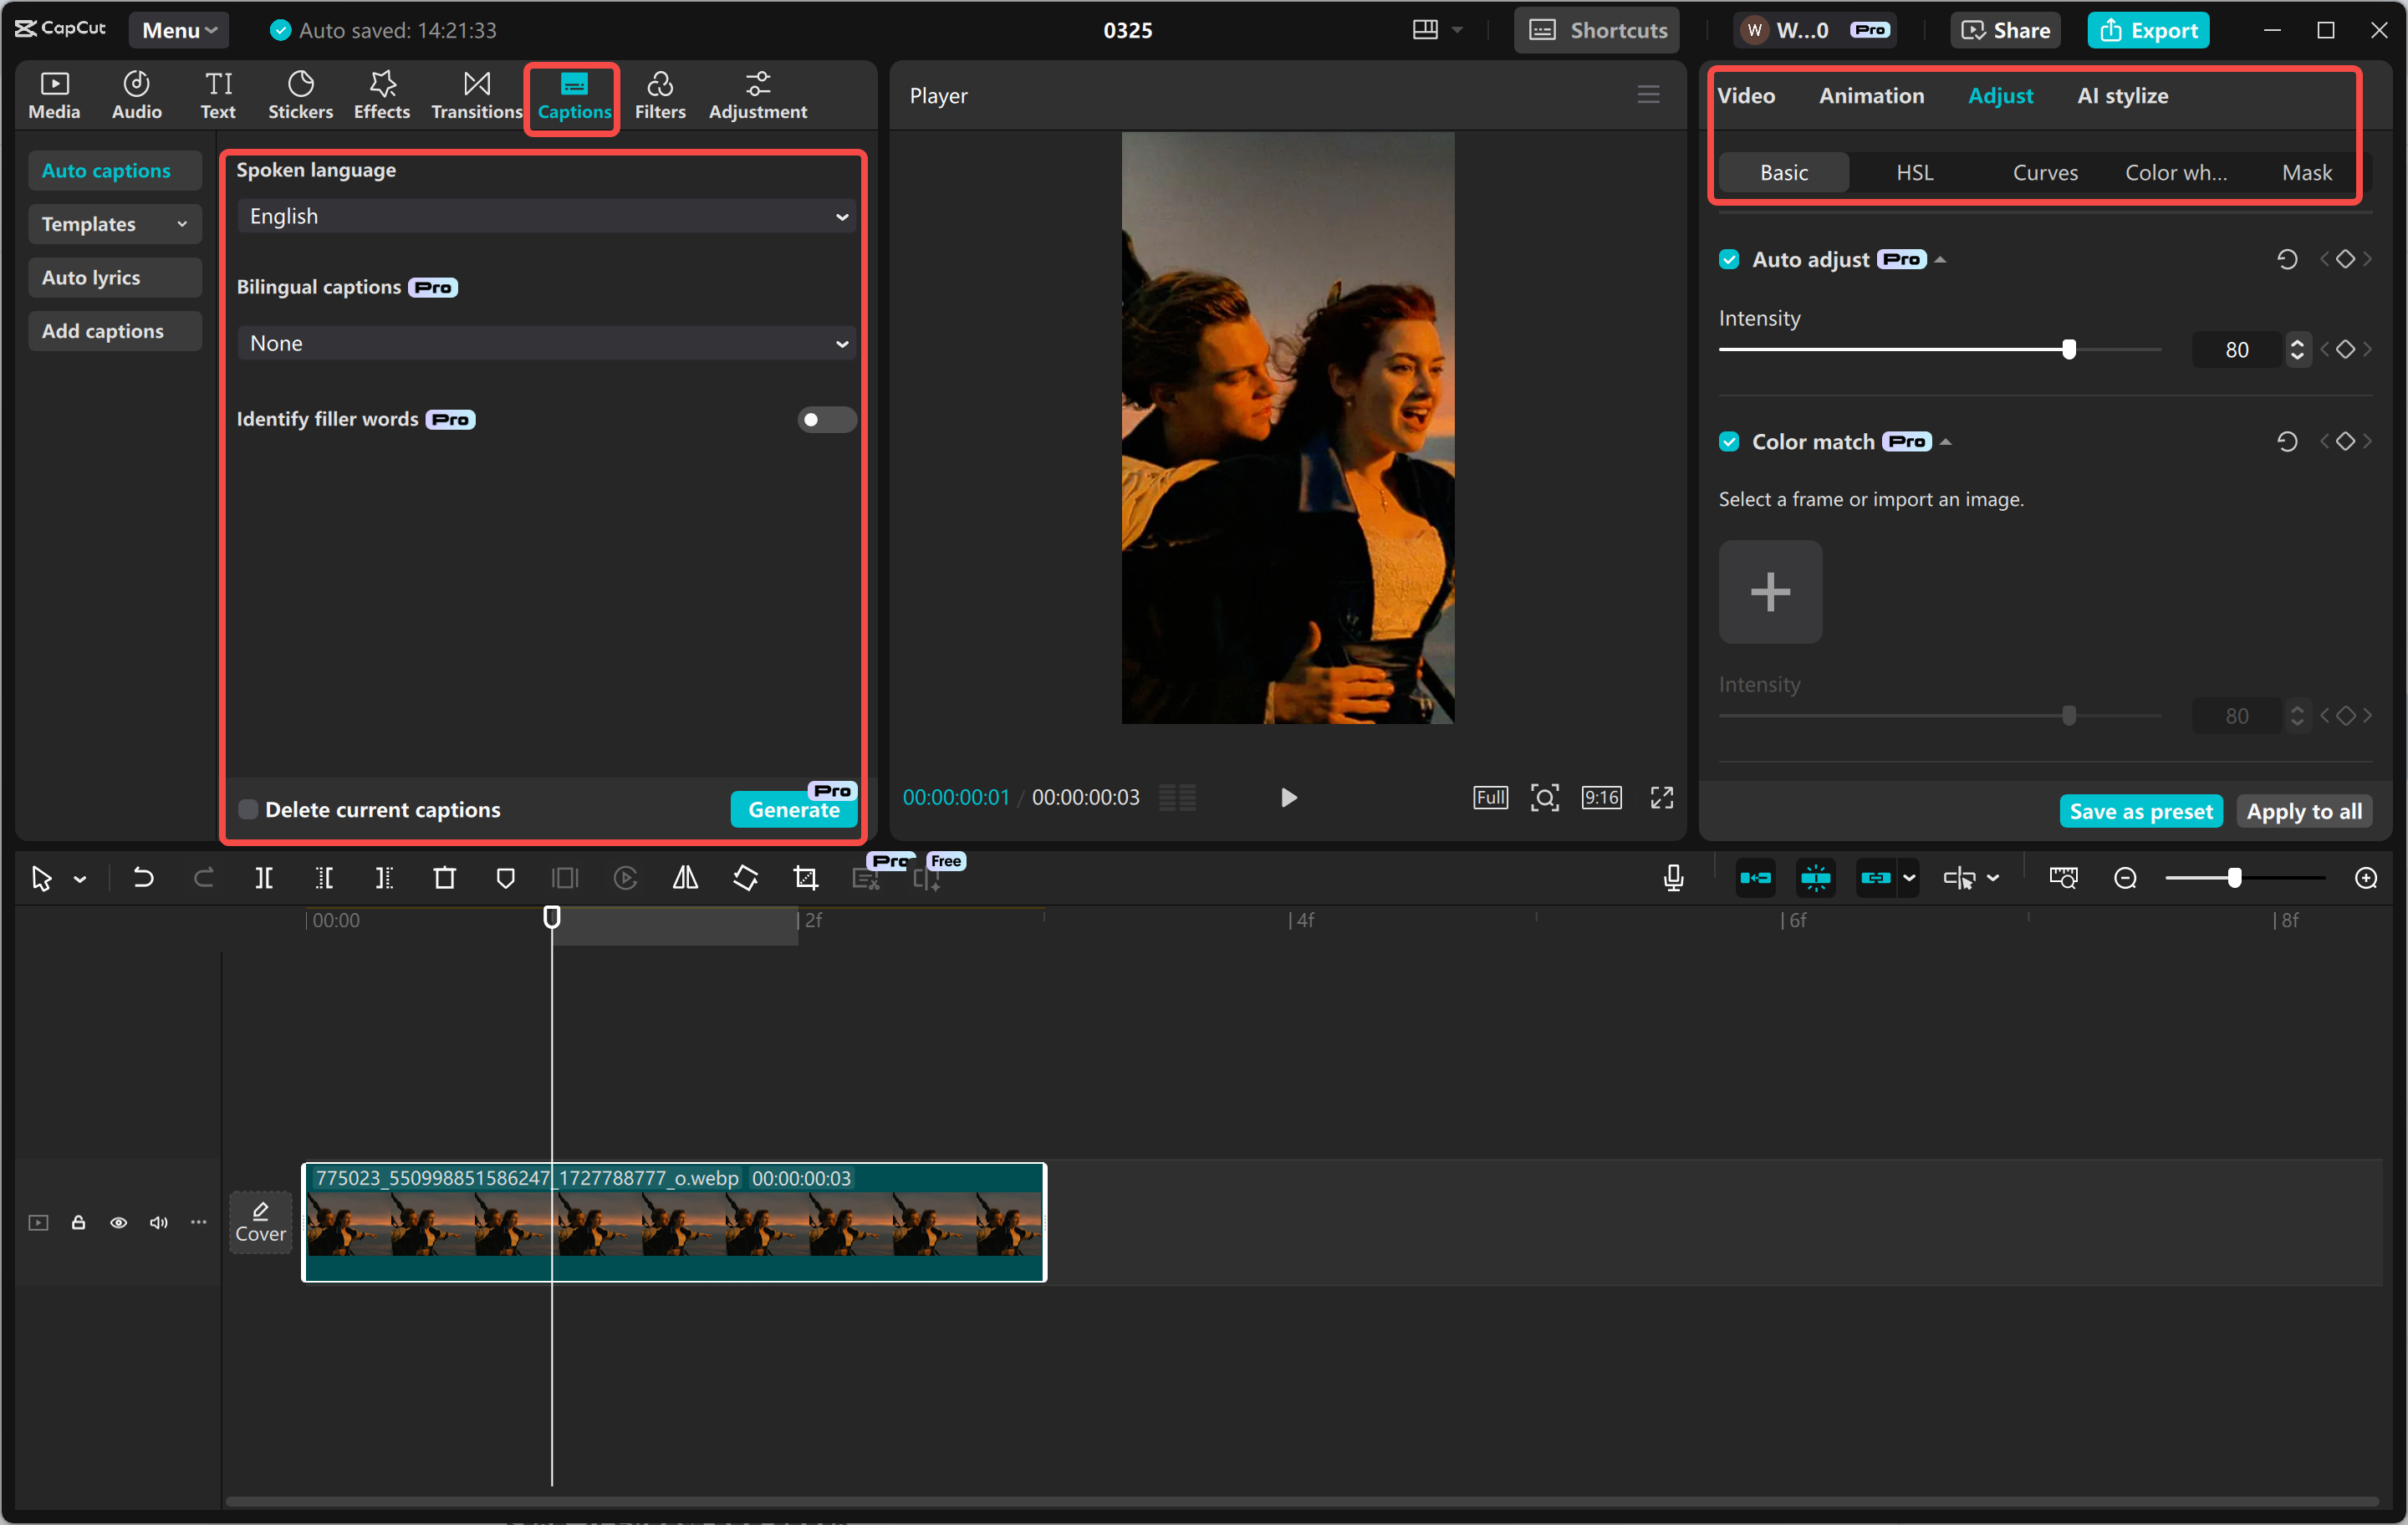Uncheck the Auto adjust checkbox
Viewport: 2408px width, 1525px height.
[1729, 259]
